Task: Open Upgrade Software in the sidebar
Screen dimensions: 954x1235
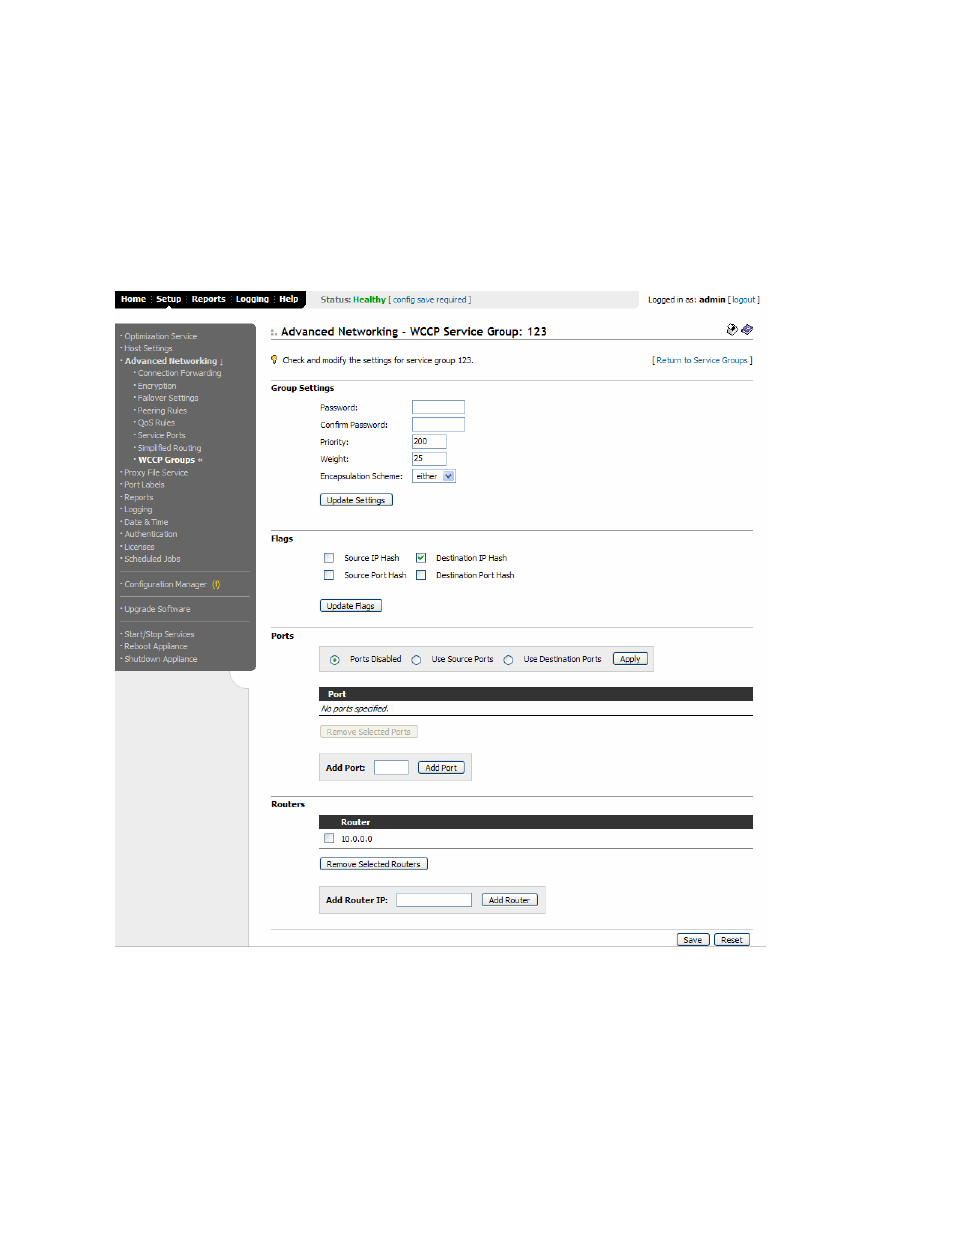Action: tap(157, 609)
